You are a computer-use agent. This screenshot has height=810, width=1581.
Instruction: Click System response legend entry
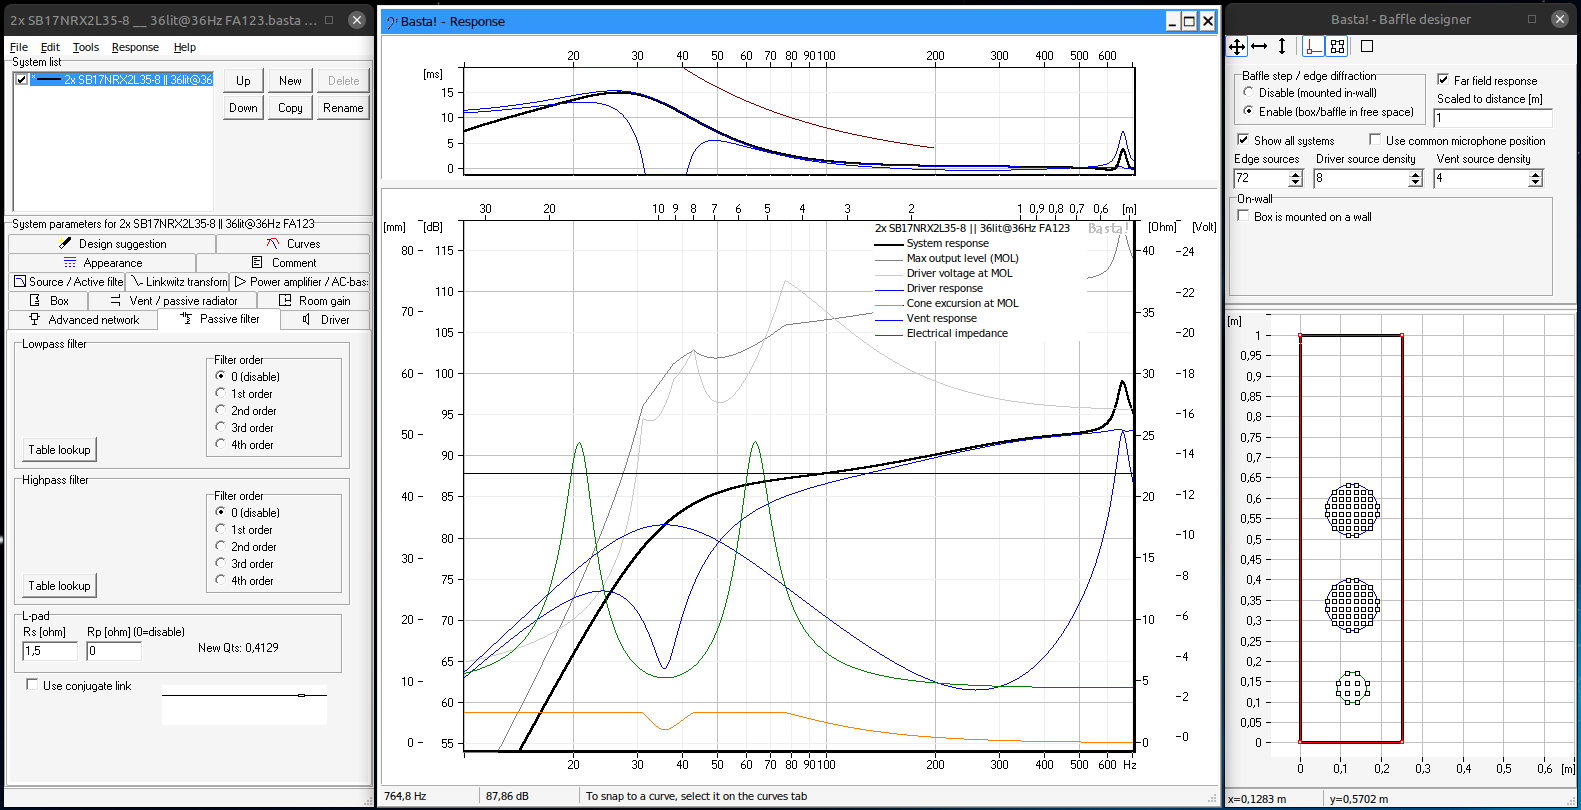click(947, 243)
